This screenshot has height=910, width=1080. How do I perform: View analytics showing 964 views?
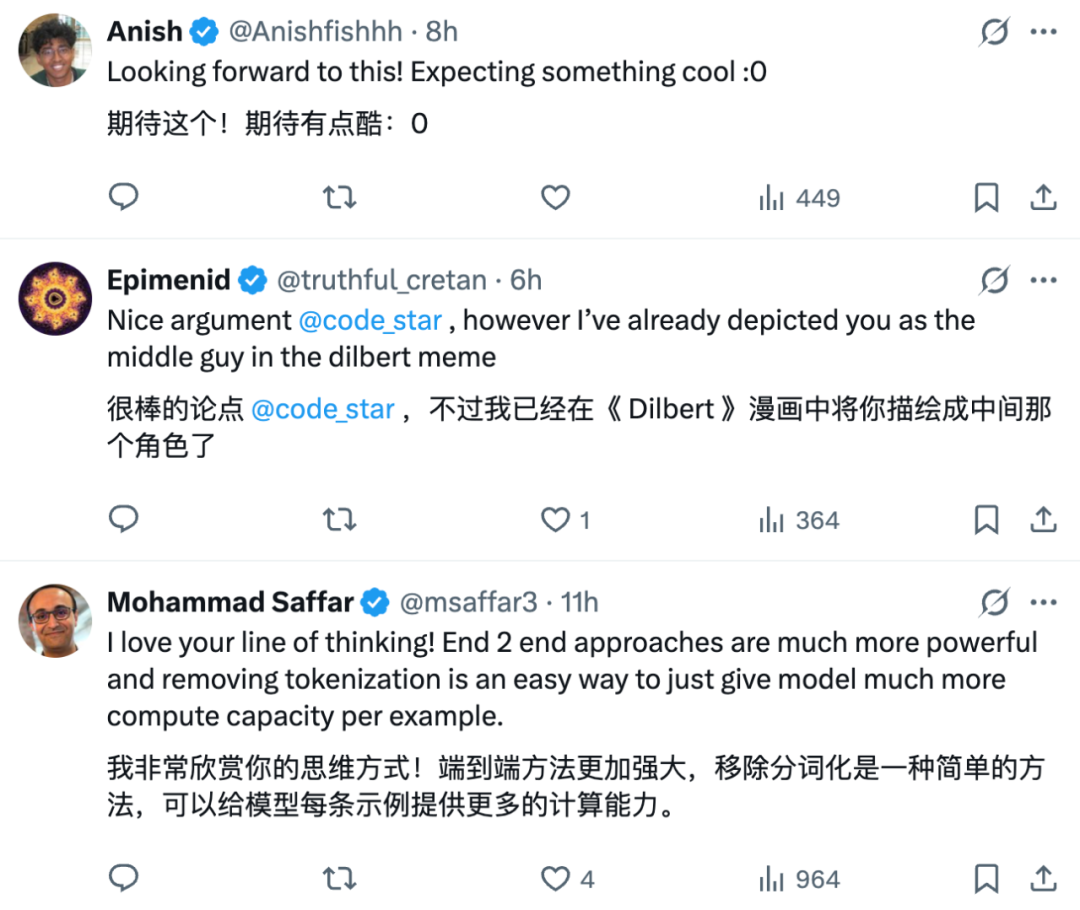point(799,879)
